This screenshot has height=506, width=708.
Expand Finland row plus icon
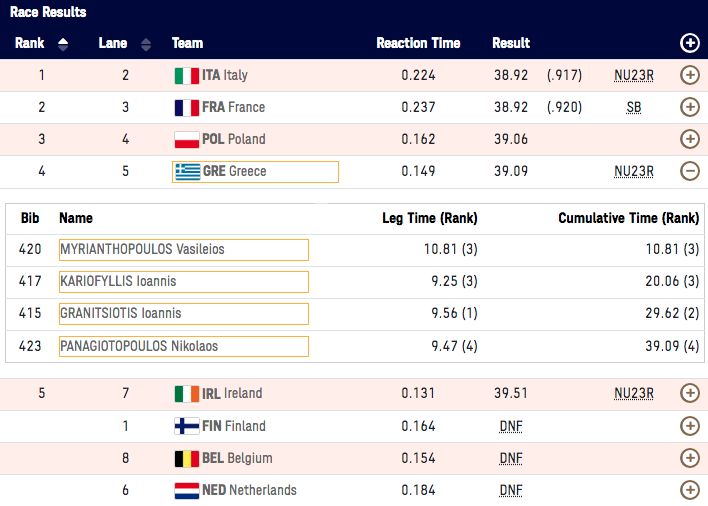click(x=689, y=426)
